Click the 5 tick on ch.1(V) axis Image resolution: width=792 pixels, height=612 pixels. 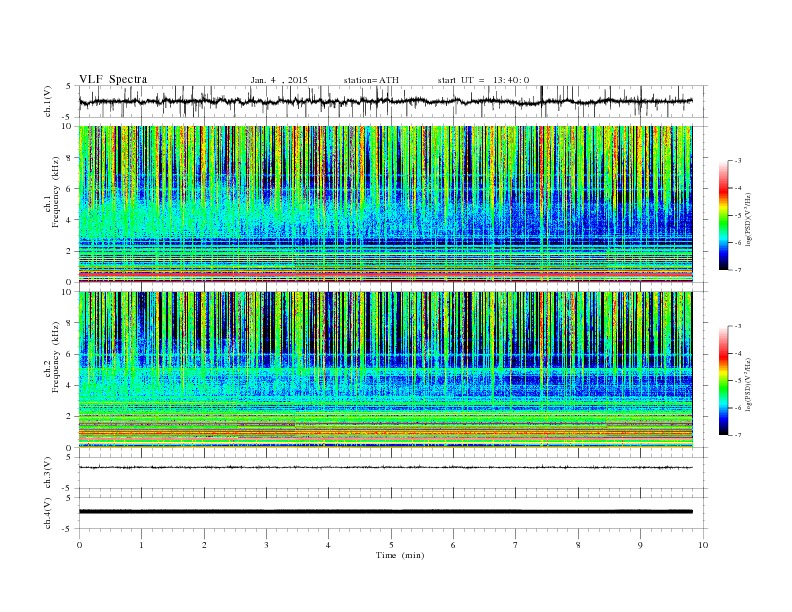tap(69, 86)
